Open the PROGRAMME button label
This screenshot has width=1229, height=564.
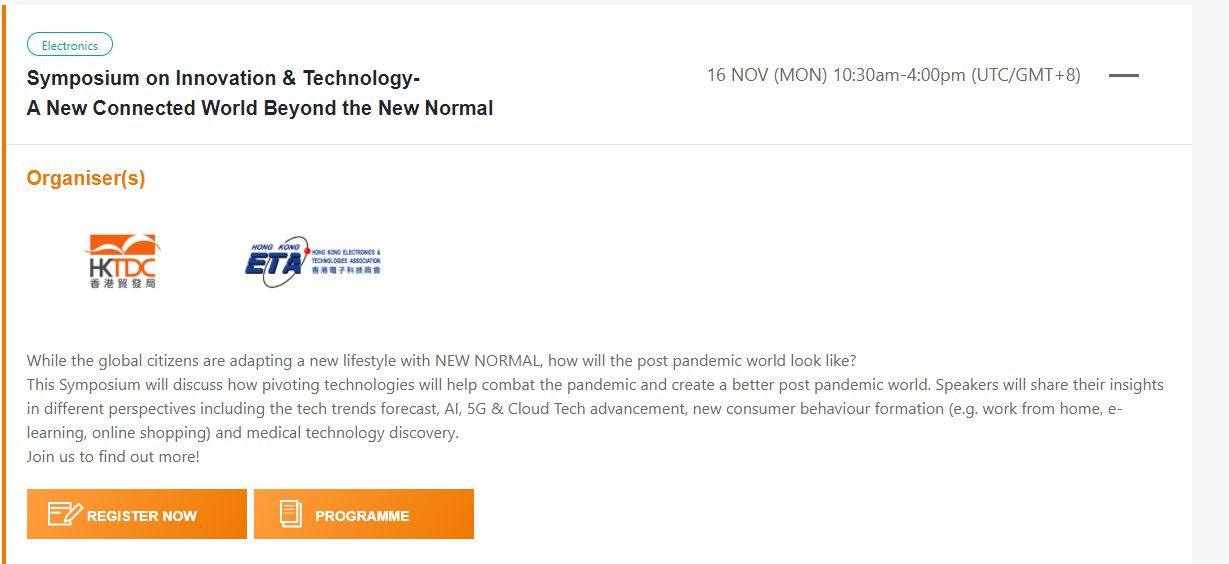[362, 516]
